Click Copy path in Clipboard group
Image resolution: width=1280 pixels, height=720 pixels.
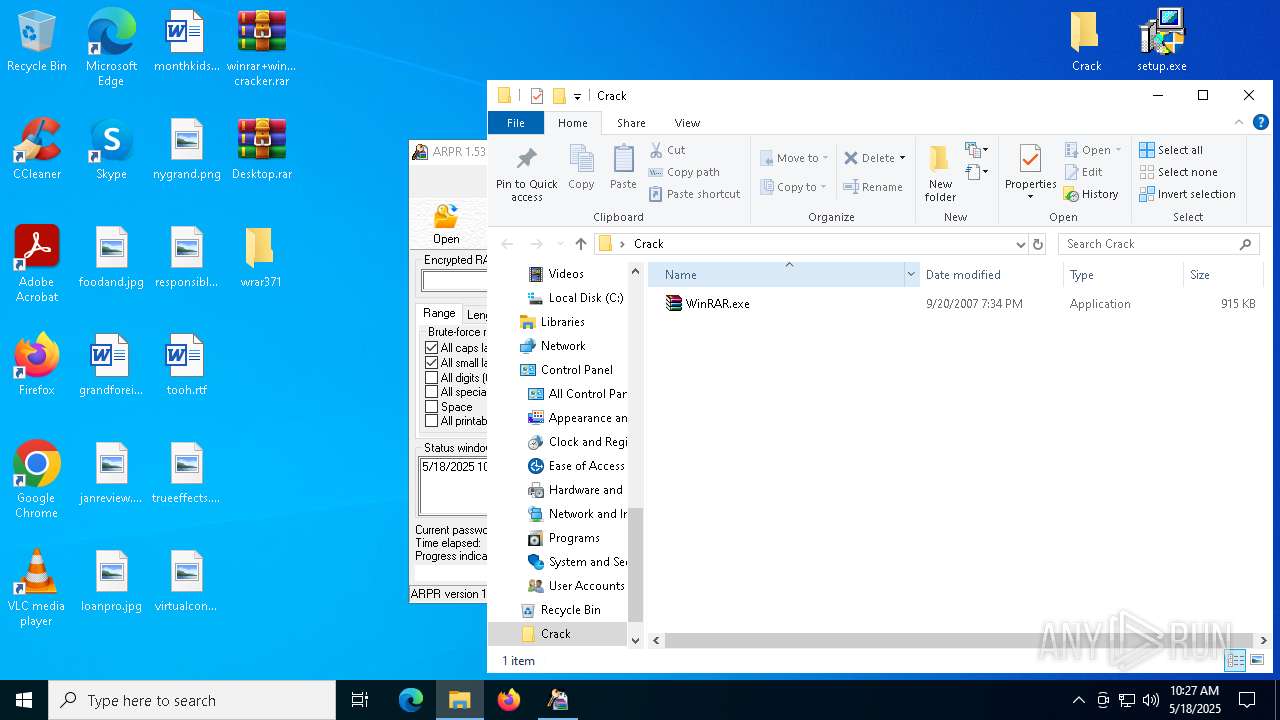click(684, 172)
